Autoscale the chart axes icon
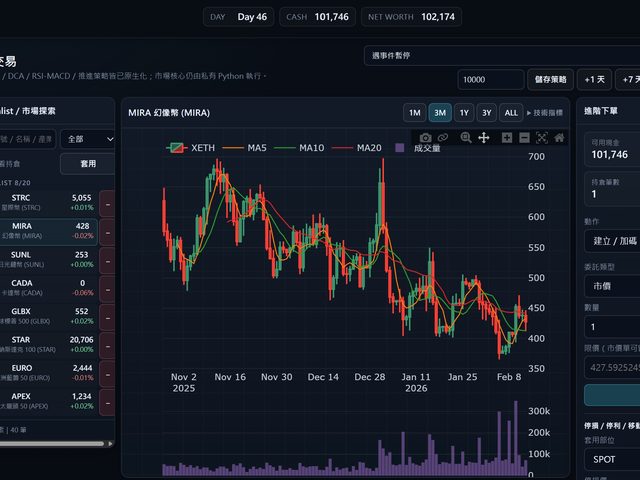 click(x=542, y=138)
